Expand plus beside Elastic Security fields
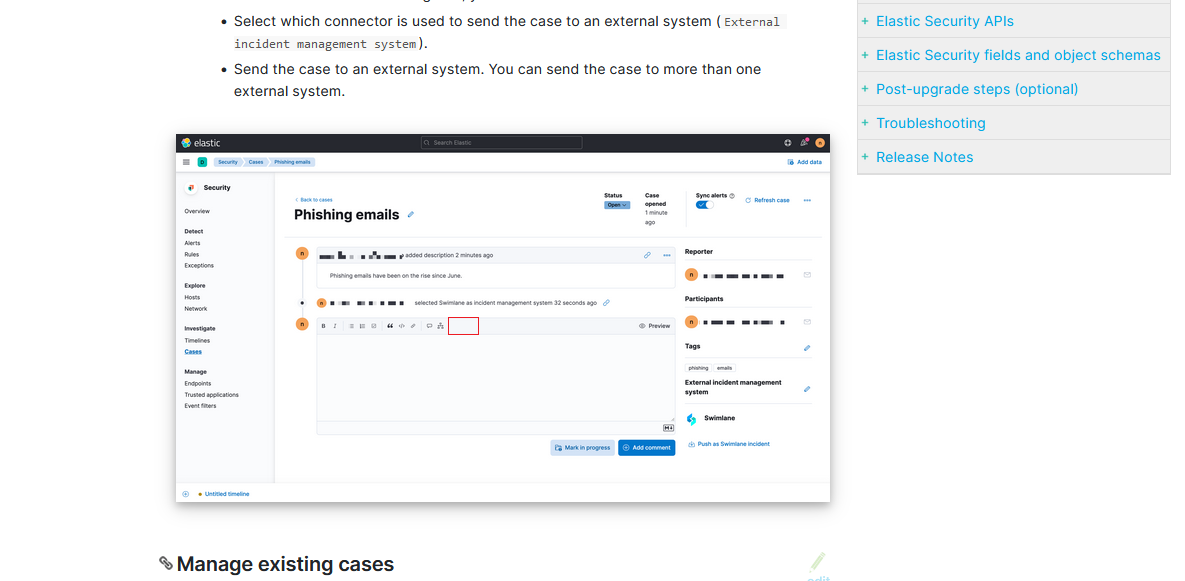The width and height of the screenshot is (1185, 581). (865, 55)
